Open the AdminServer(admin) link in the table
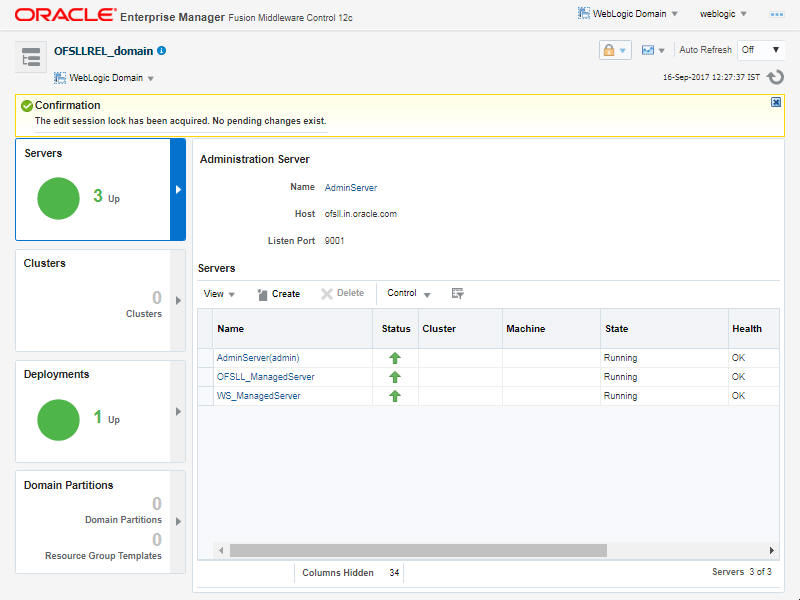This screenshot has height=600, width=800. (258, 358)
